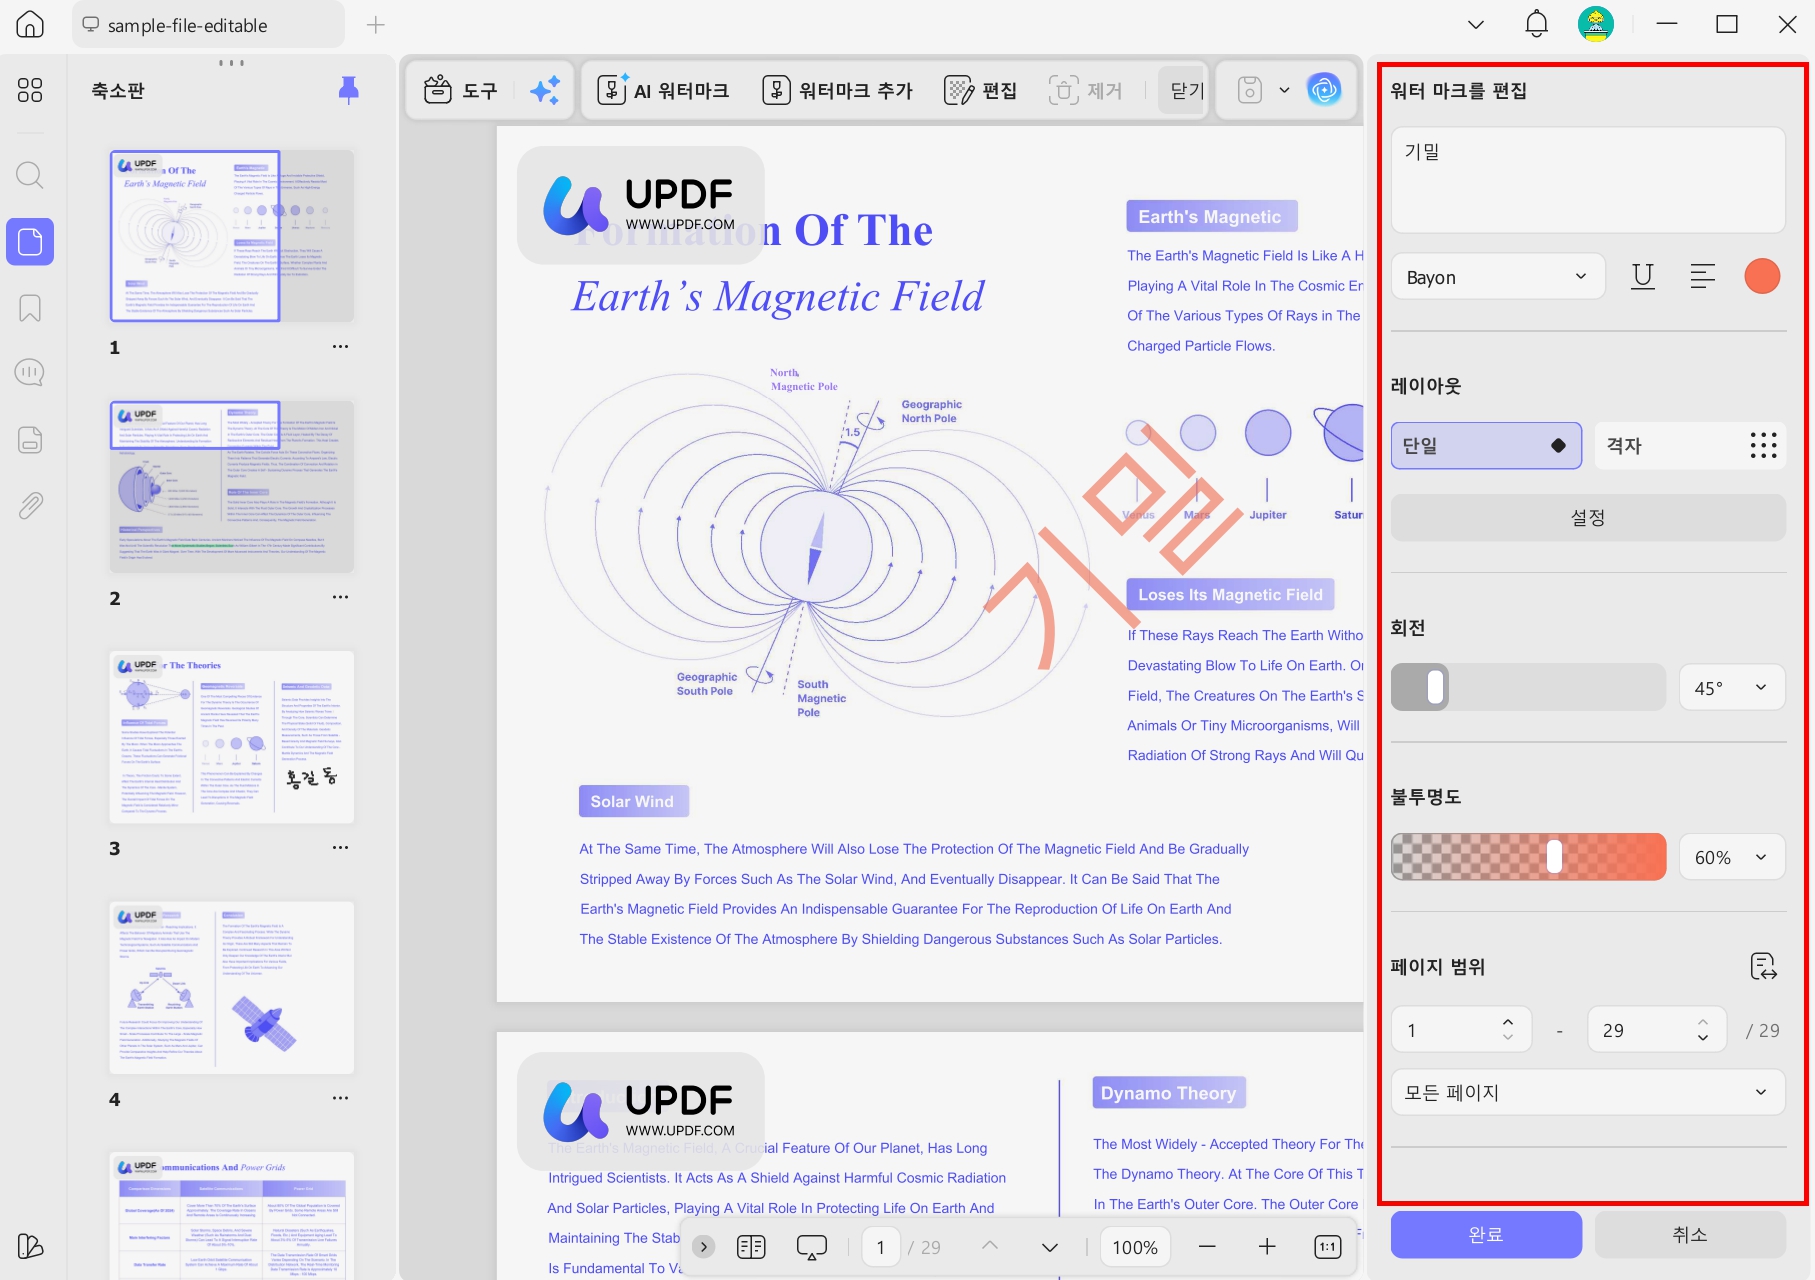This screenshot has height=1280, width=1815.
Task: Add a new tab with plus
Action: (376, 25)
